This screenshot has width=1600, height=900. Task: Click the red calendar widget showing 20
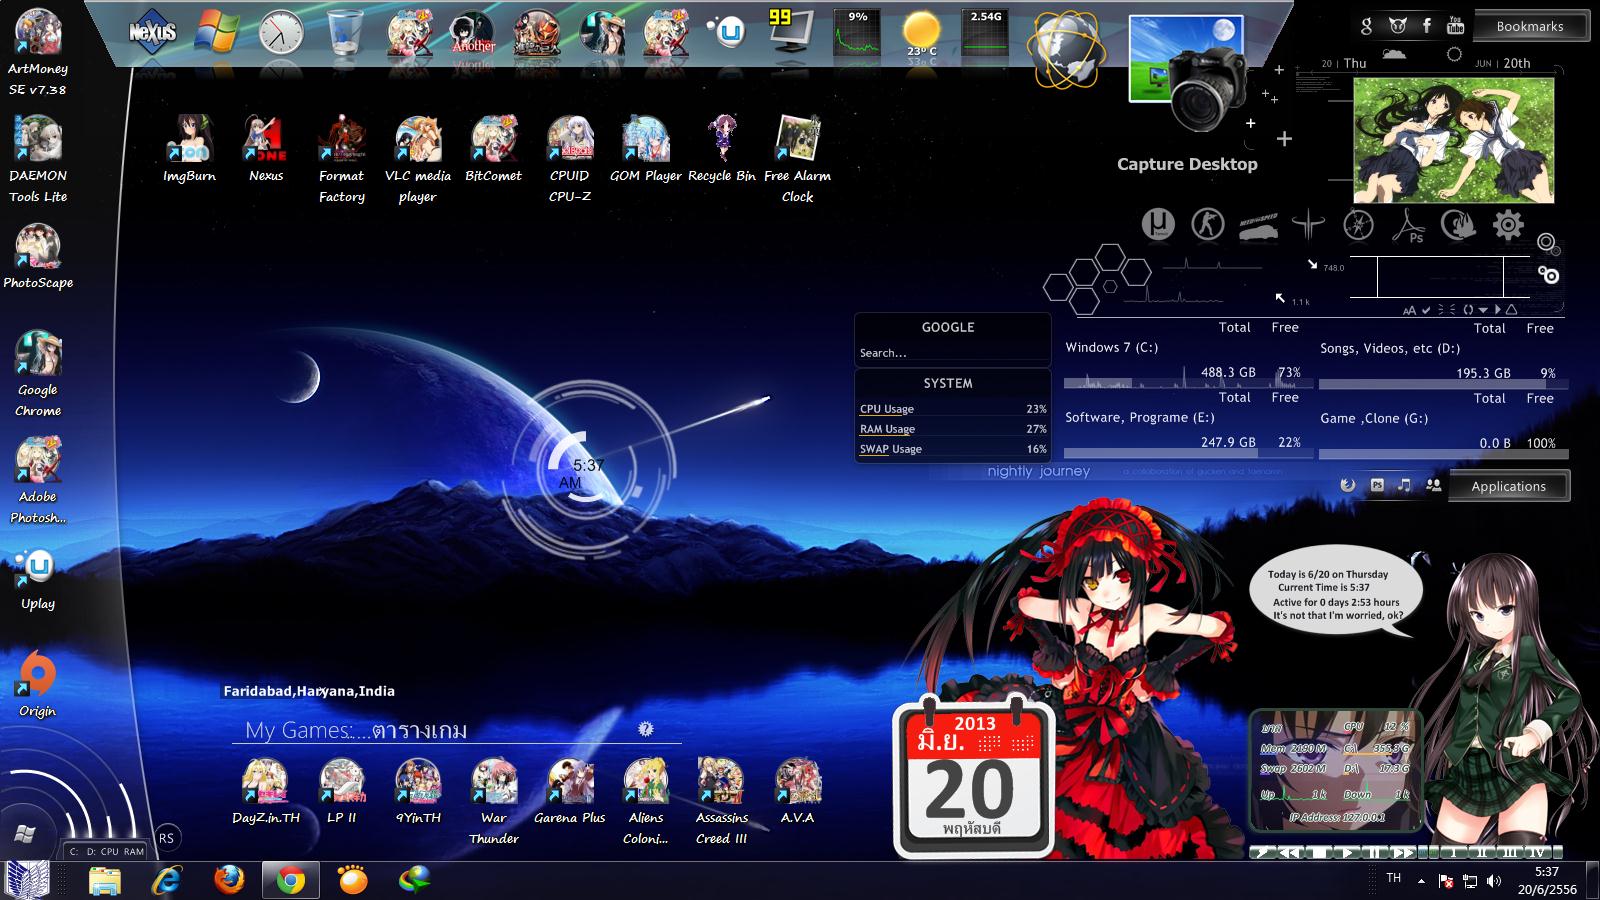974,776
